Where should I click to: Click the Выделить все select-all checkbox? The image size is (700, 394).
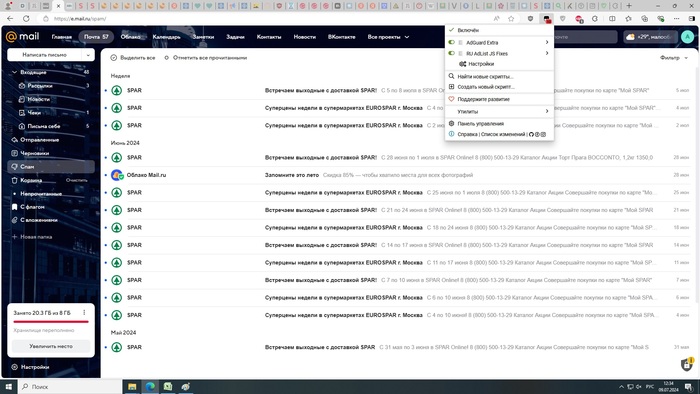tap(113, 58)
